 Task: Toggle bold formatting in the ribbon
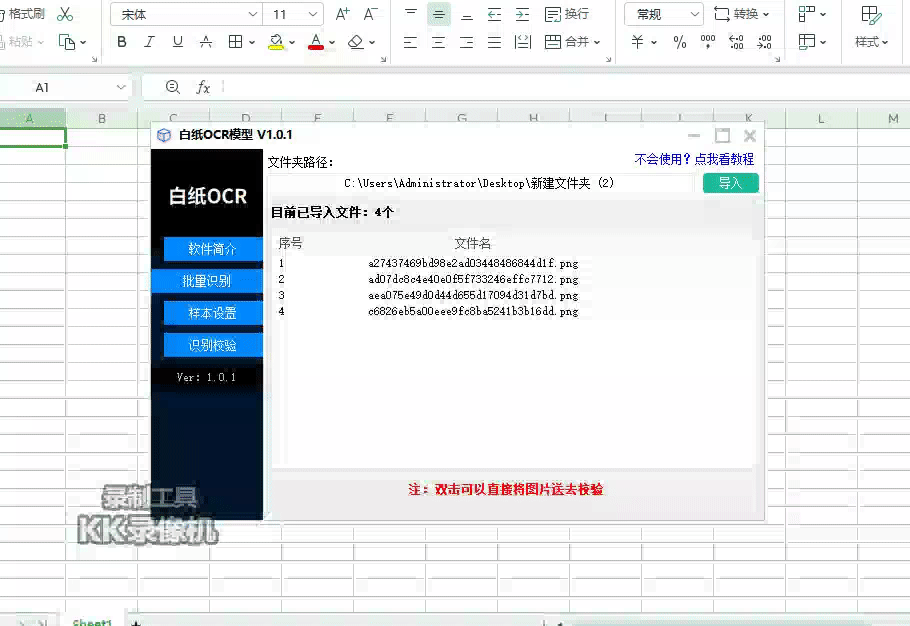[122, 42]
